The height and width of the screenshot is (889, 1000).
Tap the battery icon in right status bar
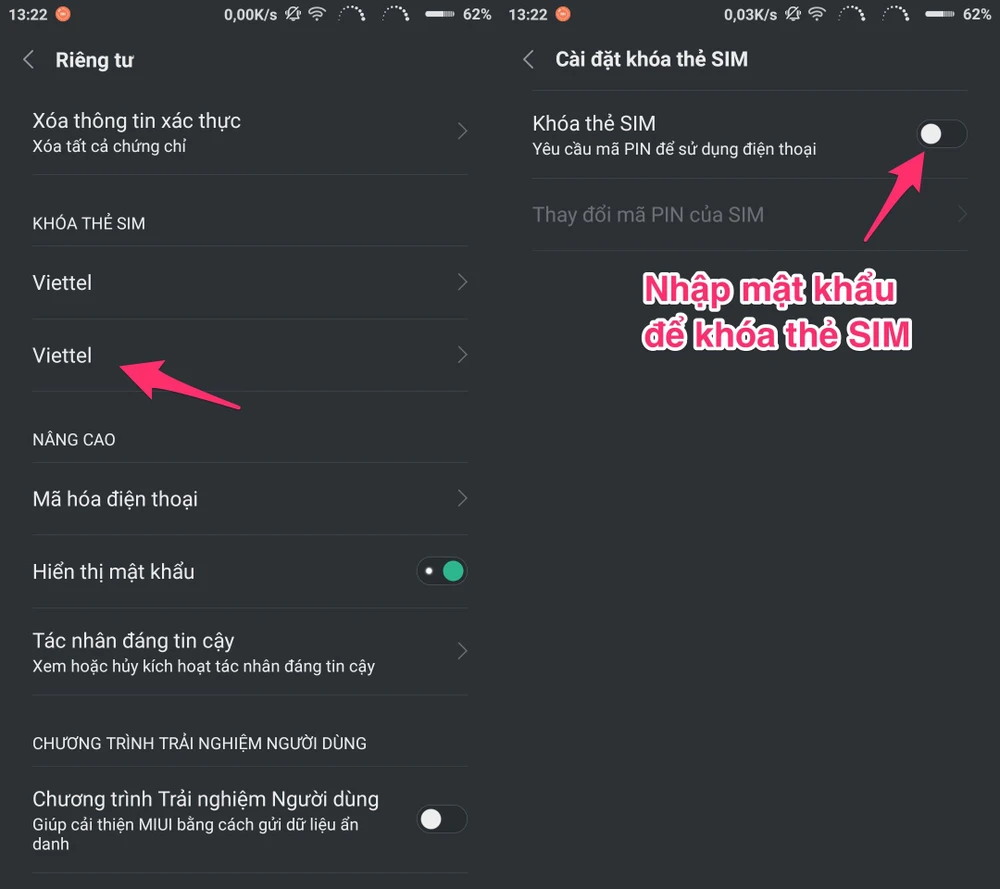point(939,14)
